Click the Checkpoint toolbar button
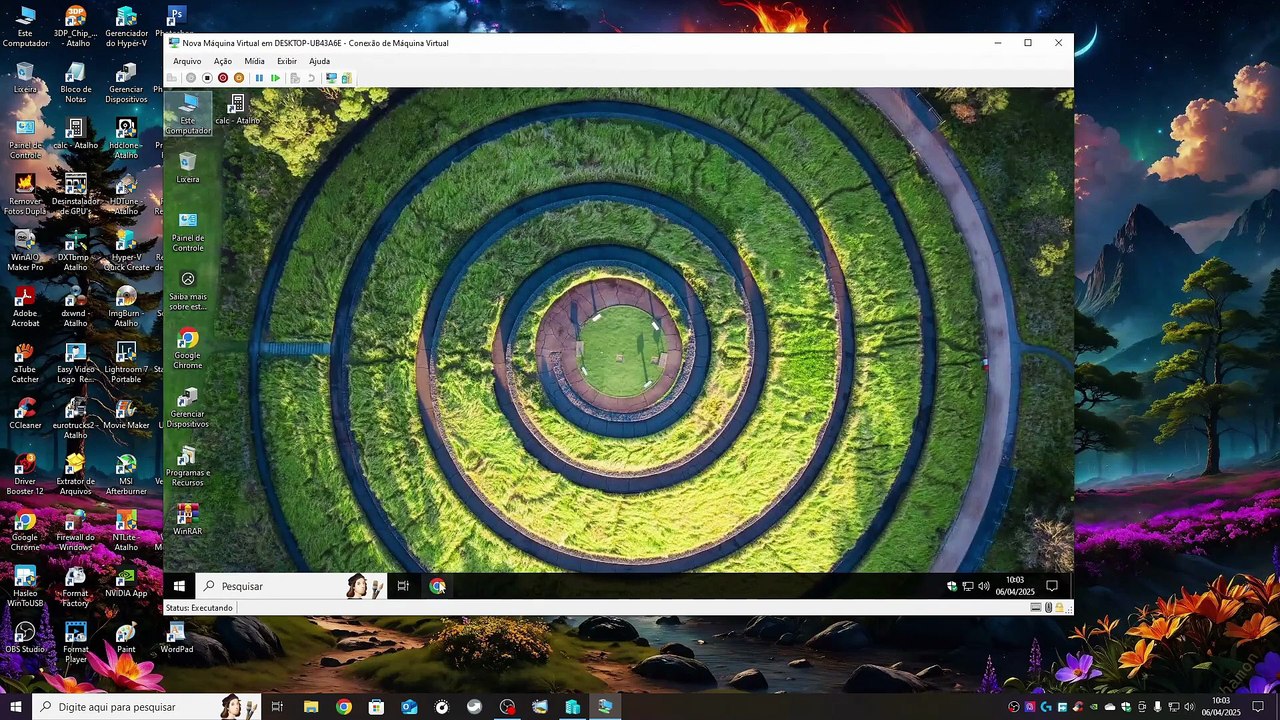The height and width of the screenshot is (720, 1280). click(x=295, y=78)
